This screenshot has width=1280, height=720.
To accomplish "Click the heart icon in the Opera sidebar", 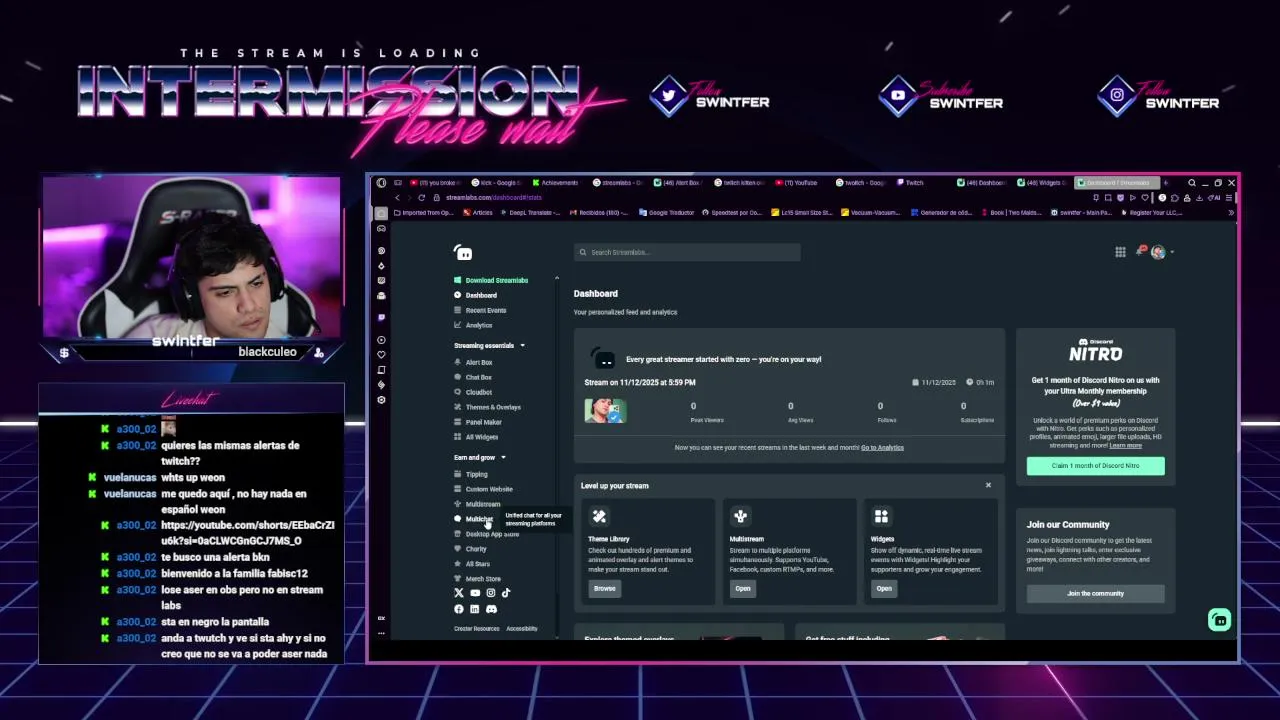I will coord(381,355).
